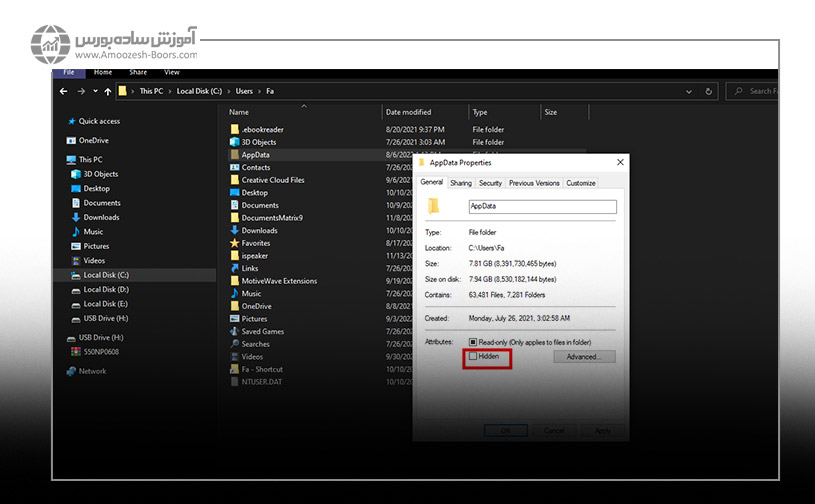Go up one folder level
This screenshot has width=815, height=504.
[108, 91]
